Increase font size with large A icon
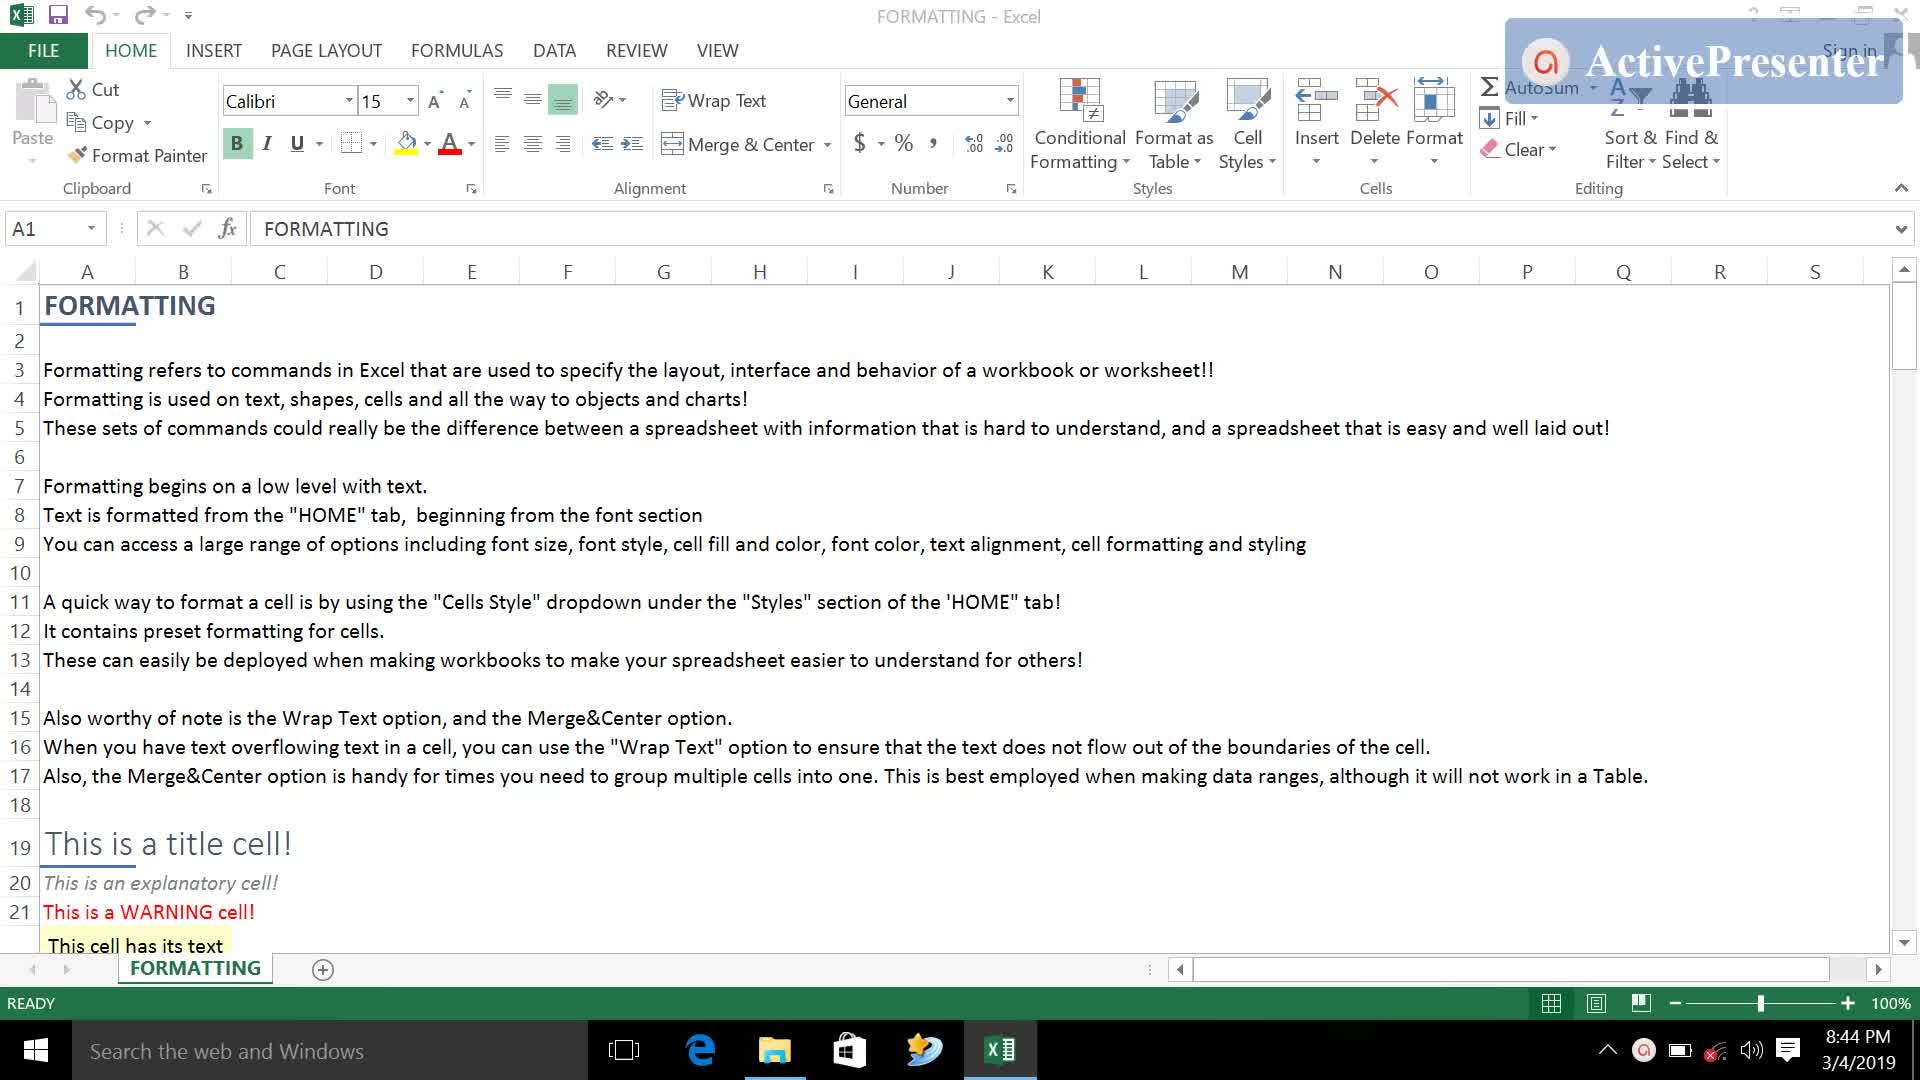 tap(435, 101)
